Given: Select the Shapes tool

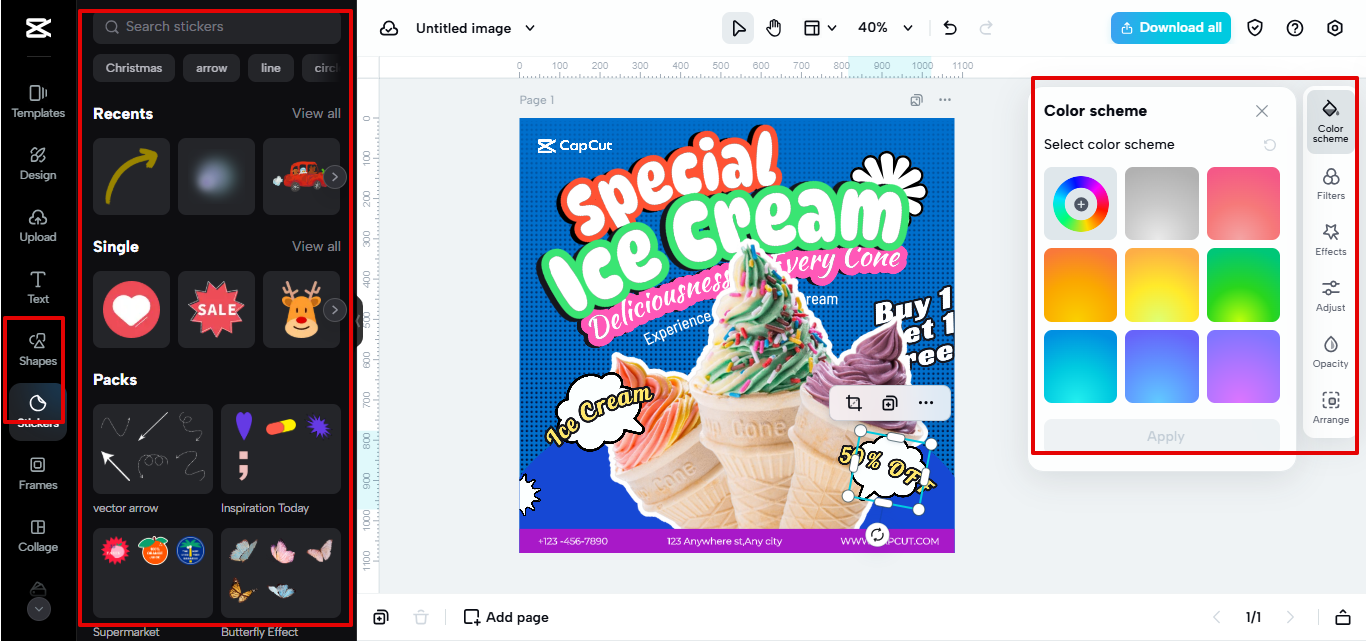Looking at the screenshot, I should pyautogui.click(x=37, y=351).
